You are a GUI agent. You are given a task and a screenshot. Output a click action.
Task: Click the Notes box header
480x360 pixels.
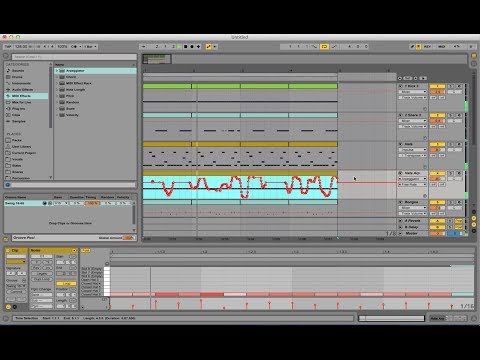coord(53,250)
